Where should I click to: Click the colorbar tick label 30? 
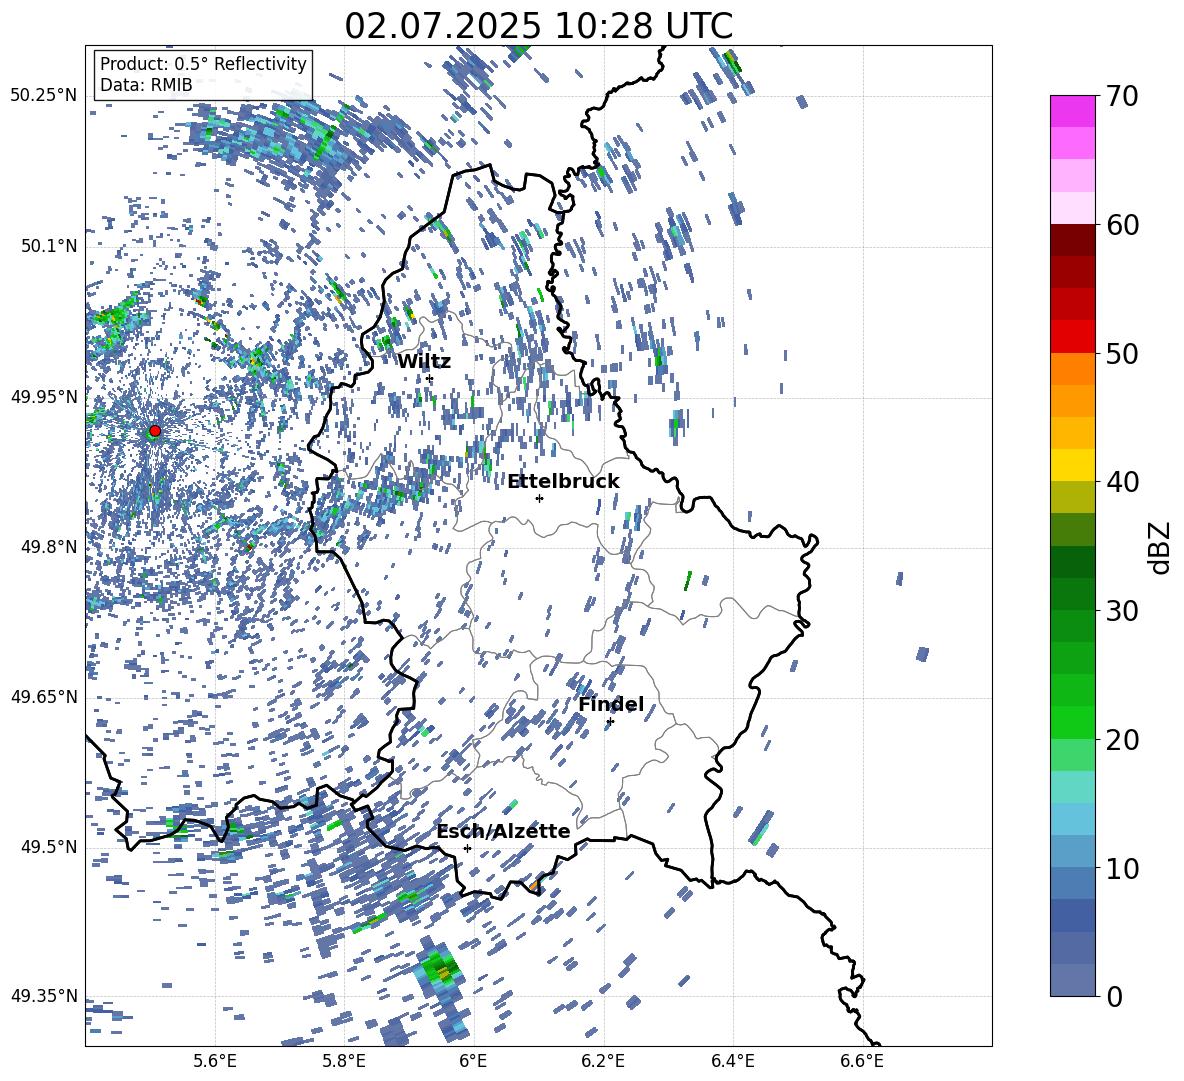1122,611
